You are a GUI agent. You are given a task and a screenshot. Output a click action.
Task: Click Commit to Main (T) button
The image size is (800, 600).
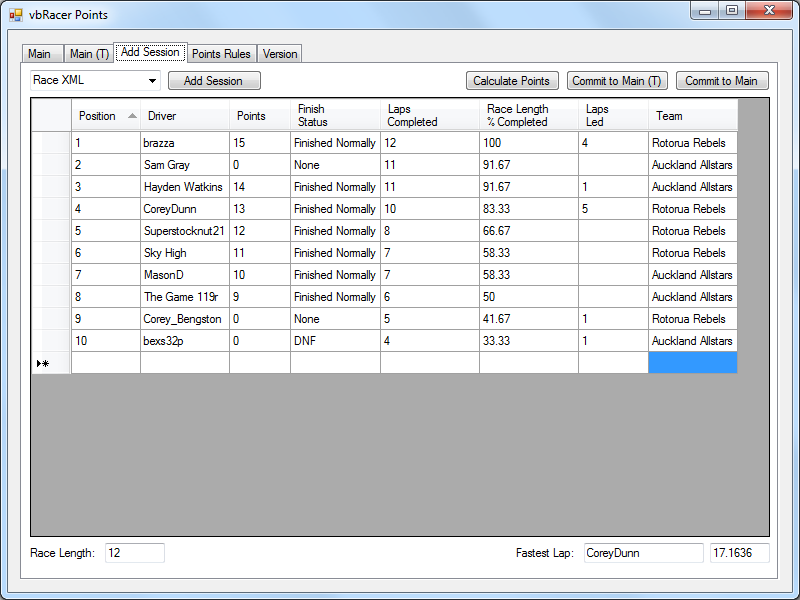point(616,81)
